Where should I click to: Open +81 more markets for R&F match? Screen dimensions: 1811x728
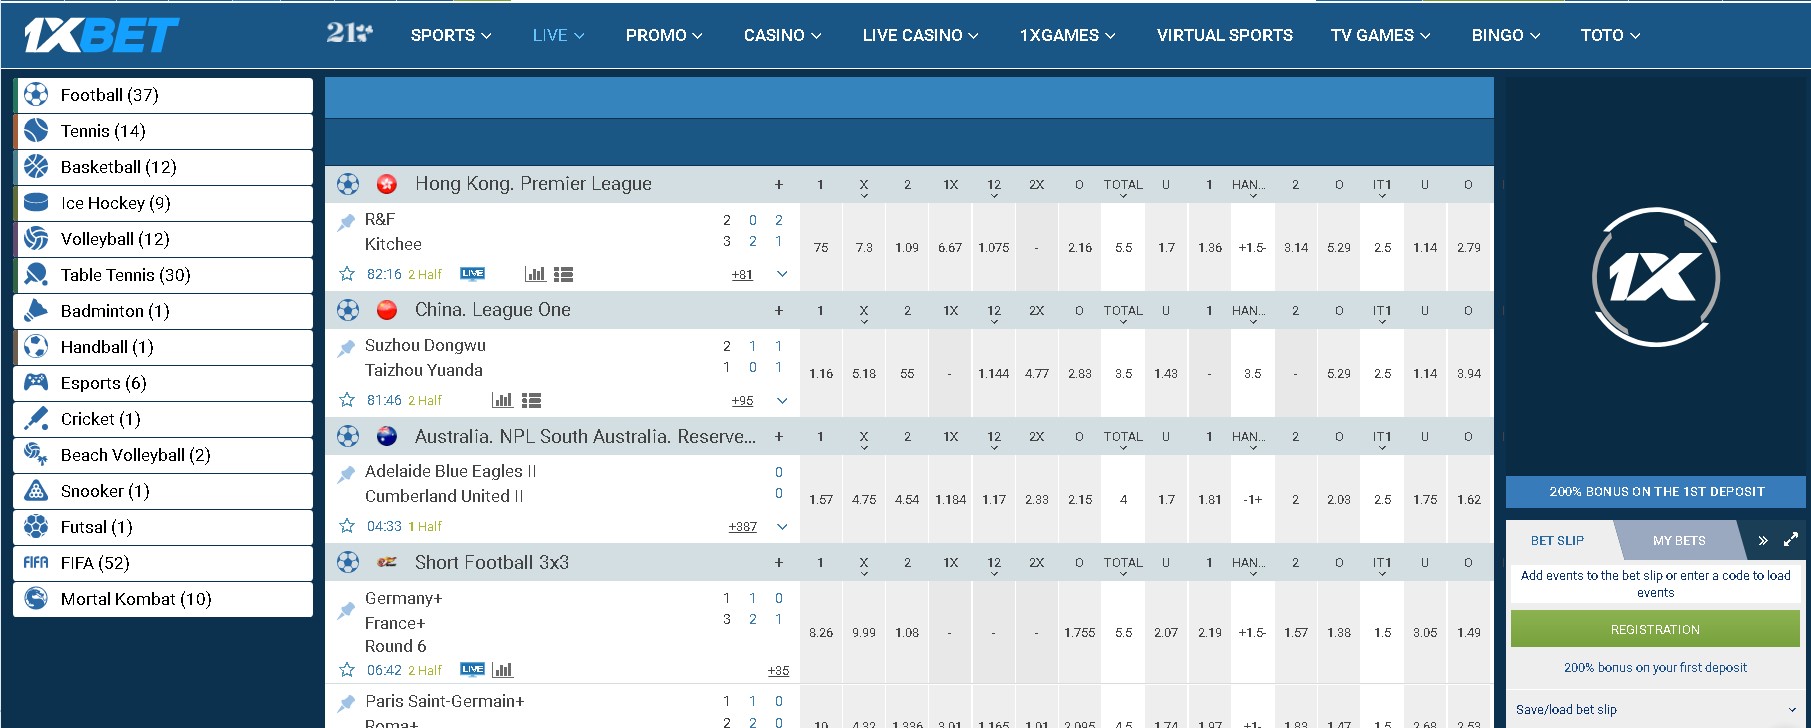[742, 274]
